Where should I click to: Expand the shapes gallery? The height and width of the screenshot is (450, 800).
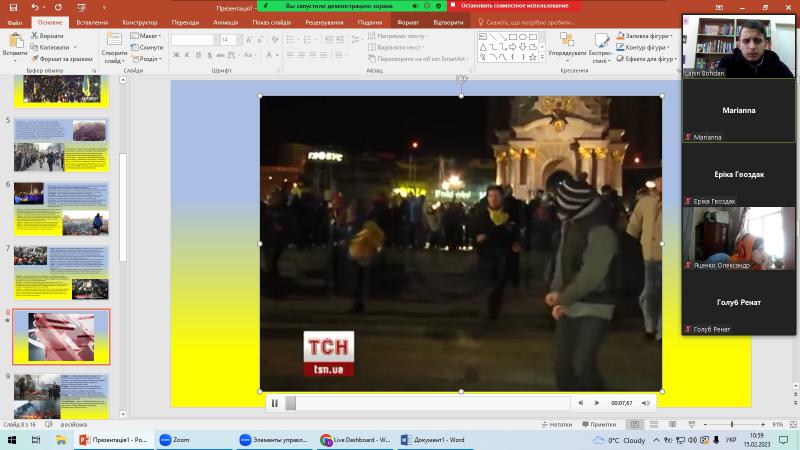click(542, 58)
